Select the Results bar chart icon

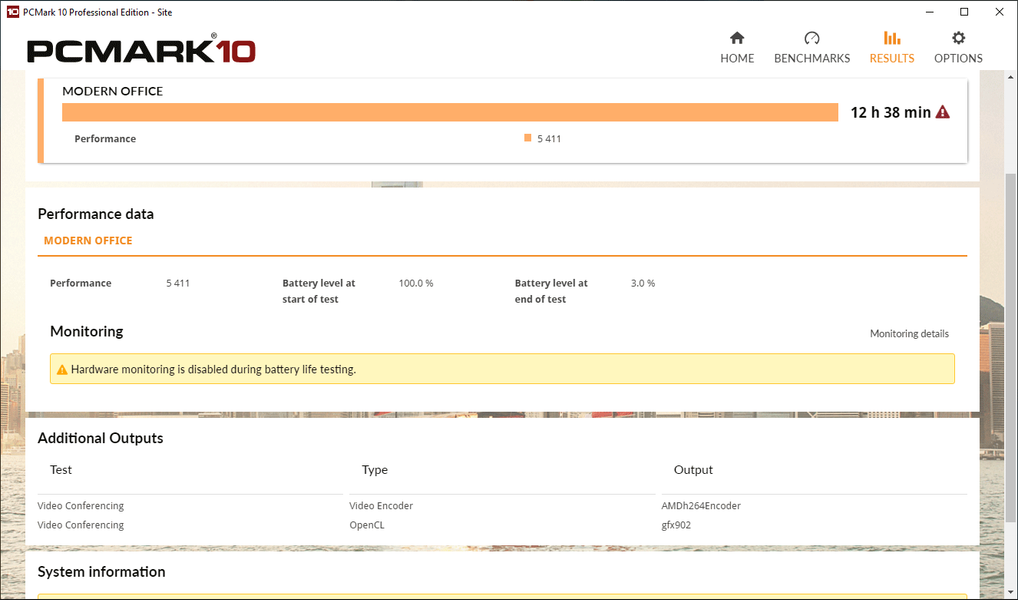[x=891, y=38]
